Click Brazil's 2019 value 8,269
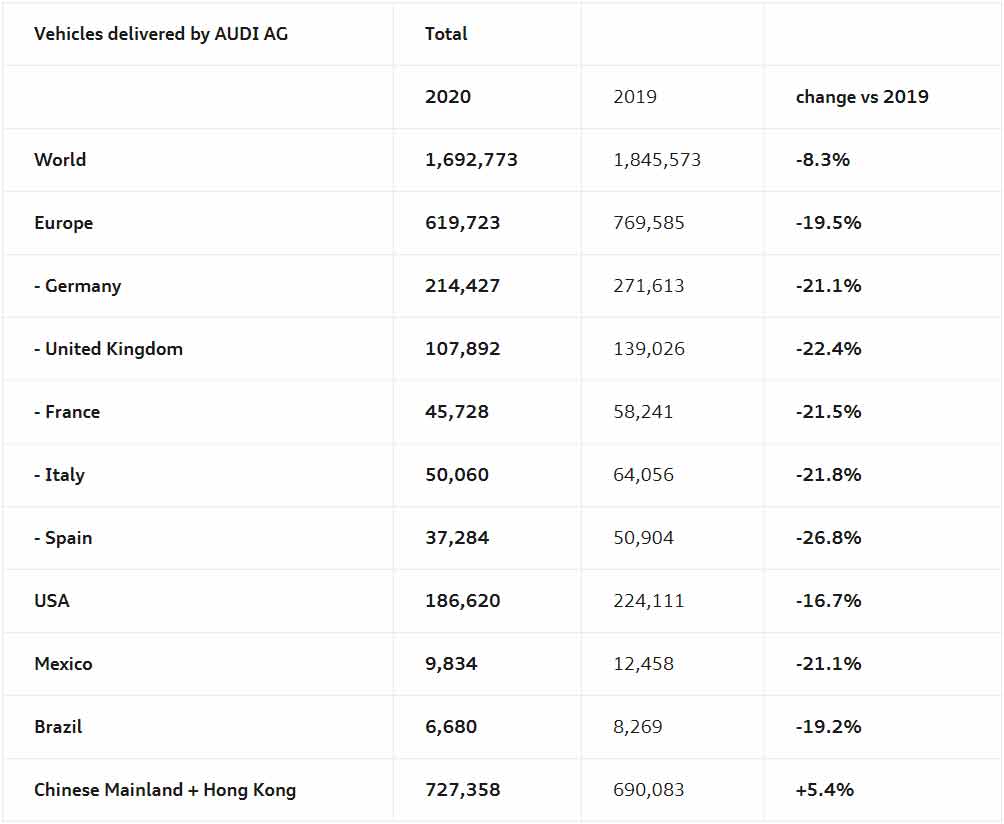The image size is (1004, 824). point(638,727)
